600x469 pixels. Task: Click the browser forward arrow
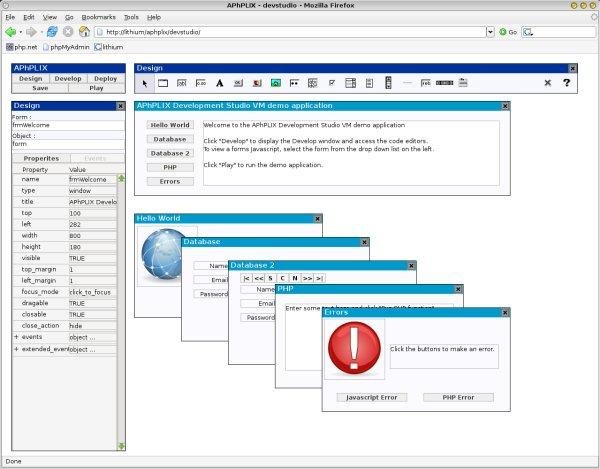pyautogui.click(x=31, y=32)
